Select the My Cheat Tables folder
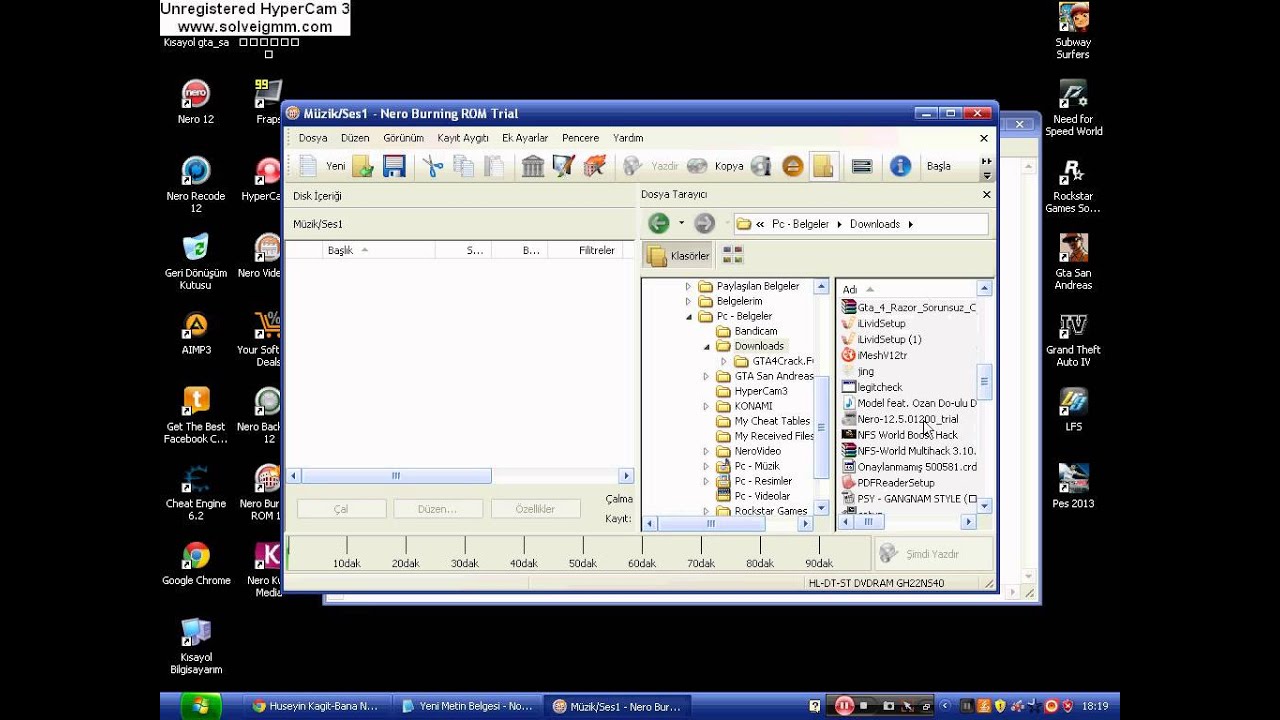 (771, 421)
